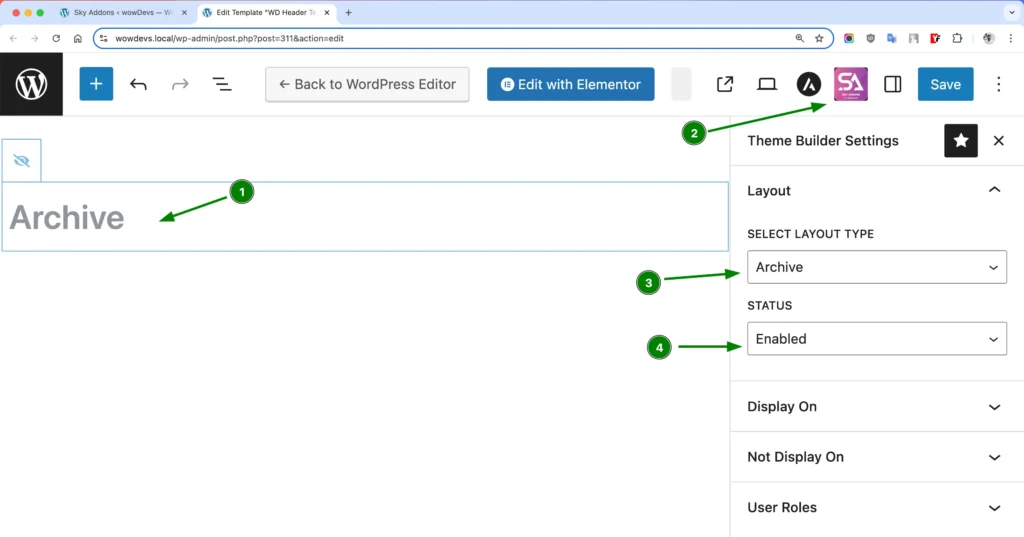The image size is (1024, 537).
Task: Toggle Sky Addons Theme Builder panel
Action: coord(850,84)
